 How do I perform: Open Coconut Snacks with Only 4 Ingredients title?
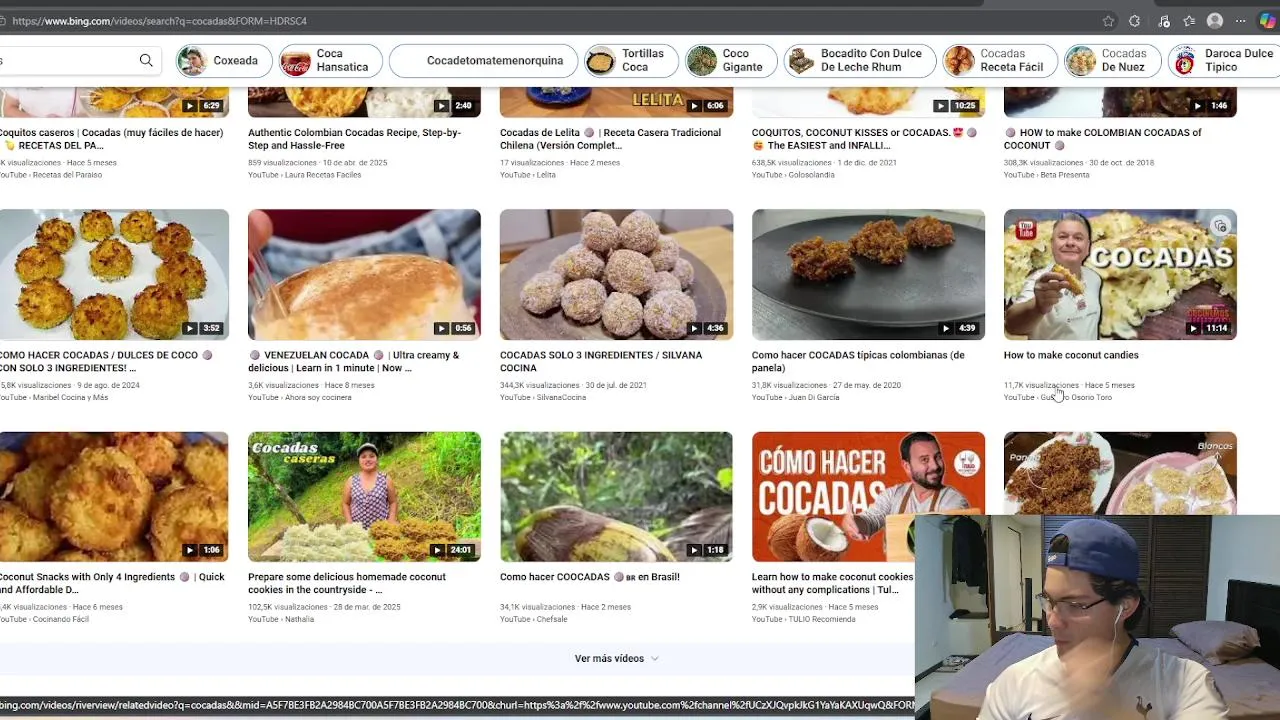[x=112, y=583]
